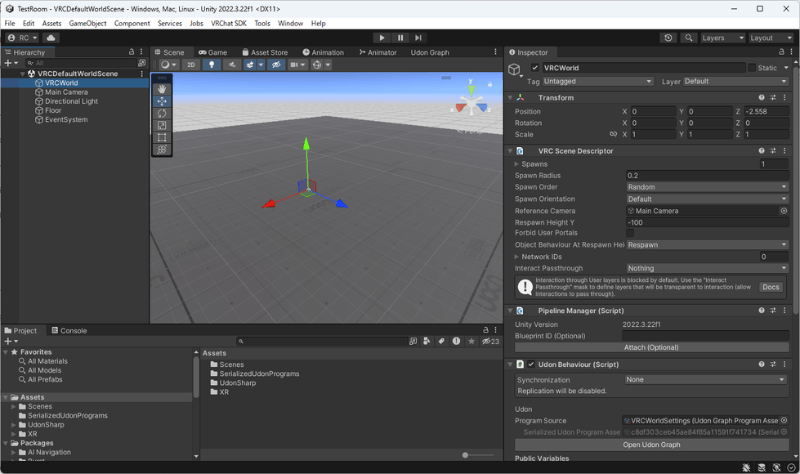Screen dimensions: 800x474
Task: Open Transform component help icon
Action: [x=761, y=97]
